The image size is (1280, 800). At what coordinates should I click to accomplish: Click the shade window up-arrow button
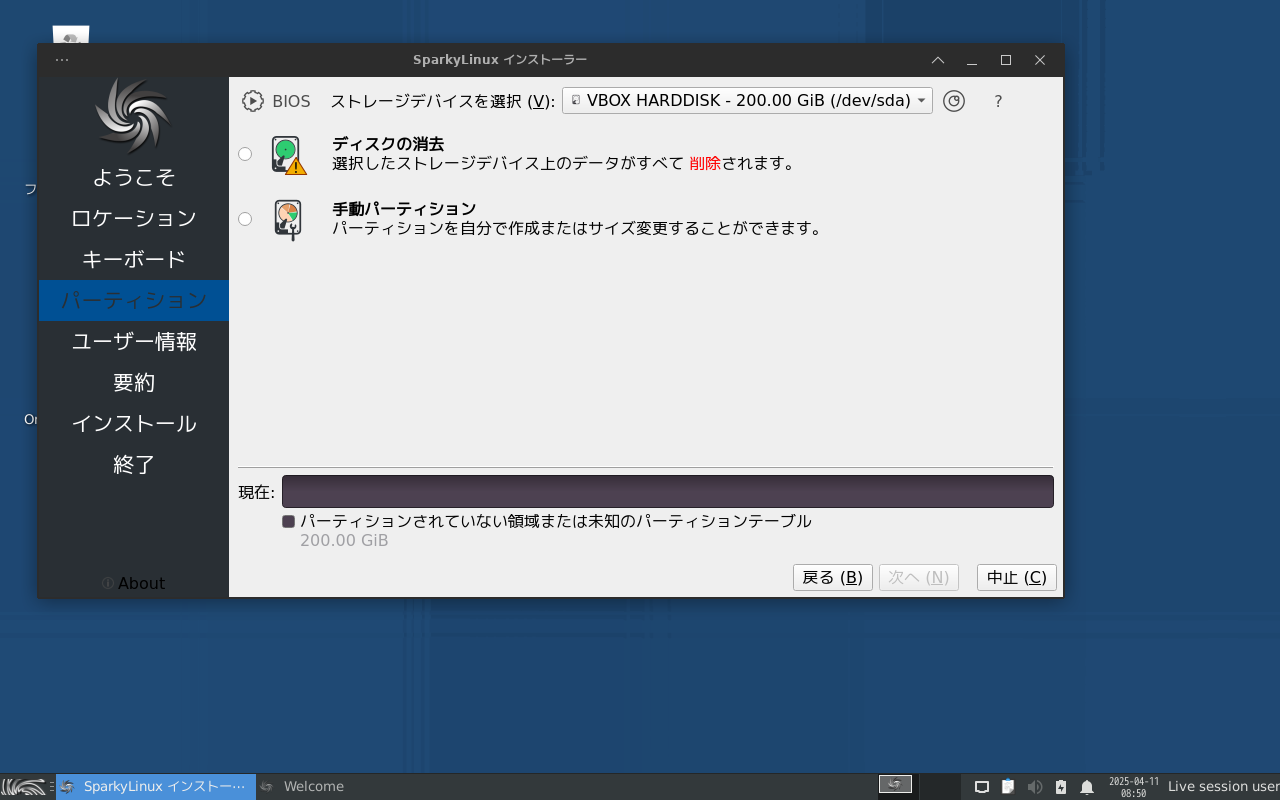938,60
